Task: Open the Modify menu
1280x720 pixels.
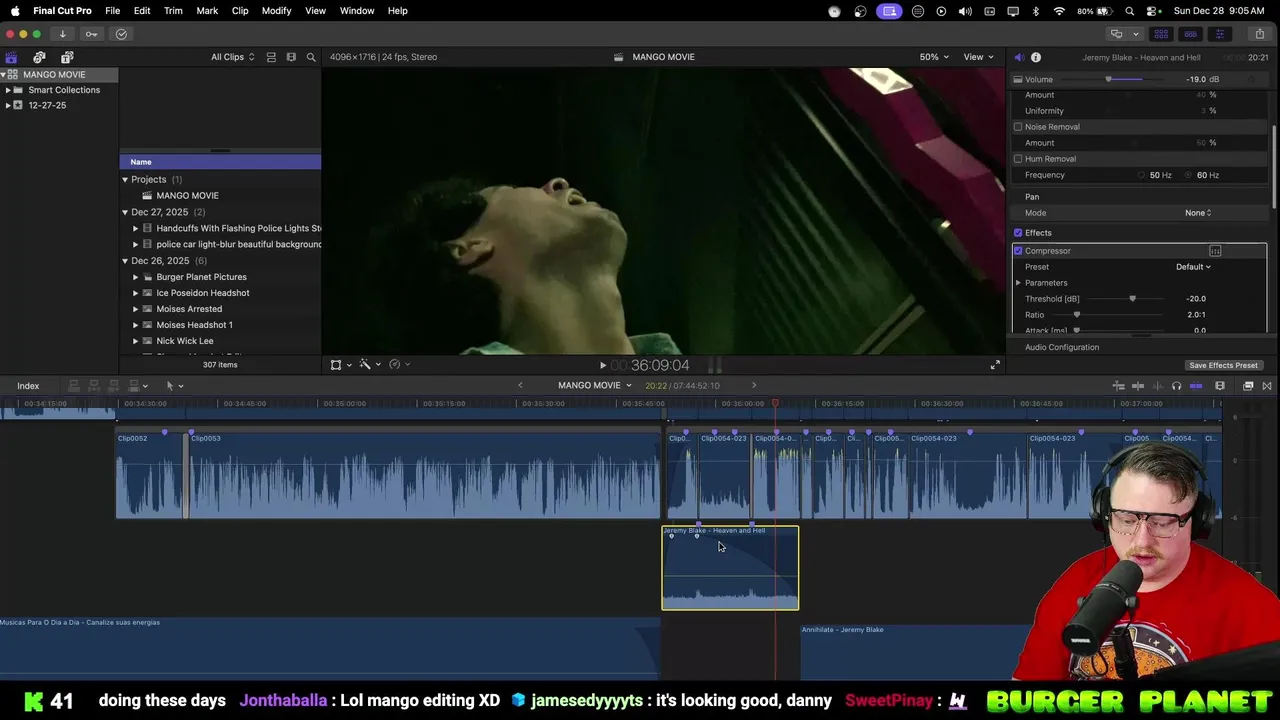Action: point(276,11)
